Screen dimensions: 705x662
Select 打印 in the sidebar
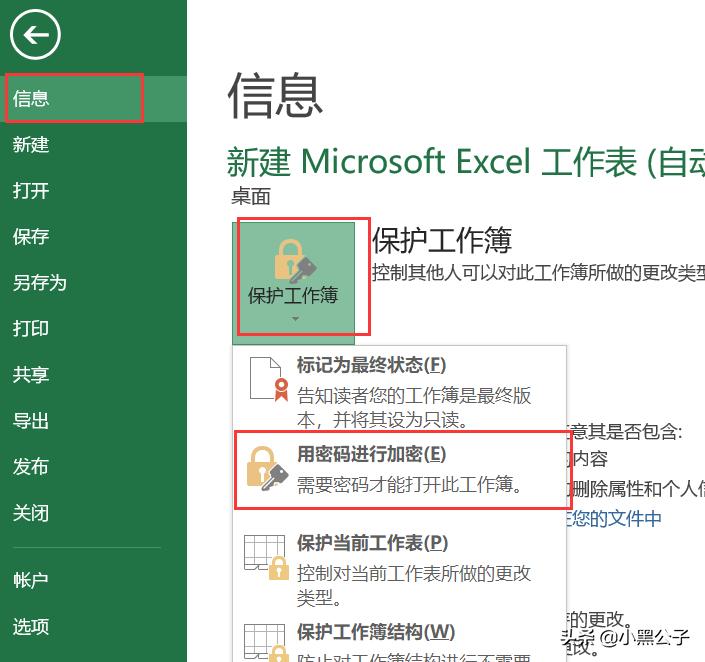[93, 329]
